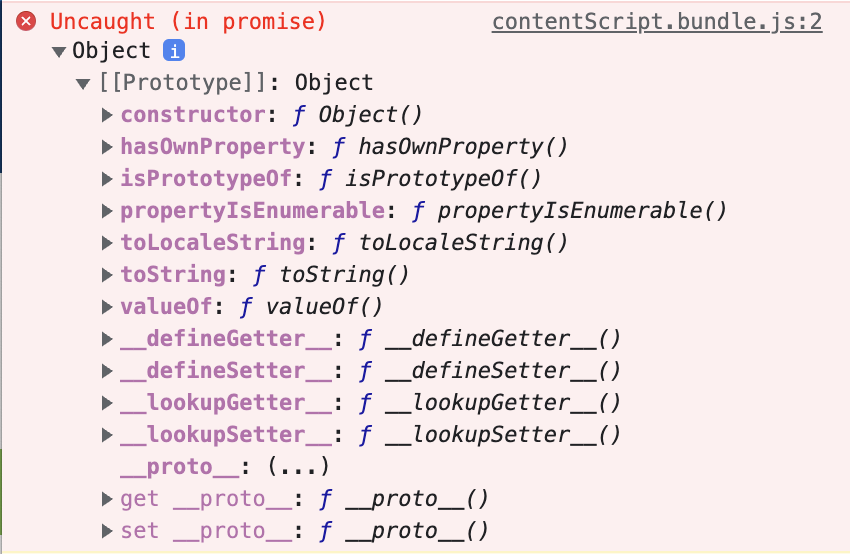Screen dimensions: 850x554
Task: Expand propertyIsEnumerable arrow
Action: [x=107, y=211]
